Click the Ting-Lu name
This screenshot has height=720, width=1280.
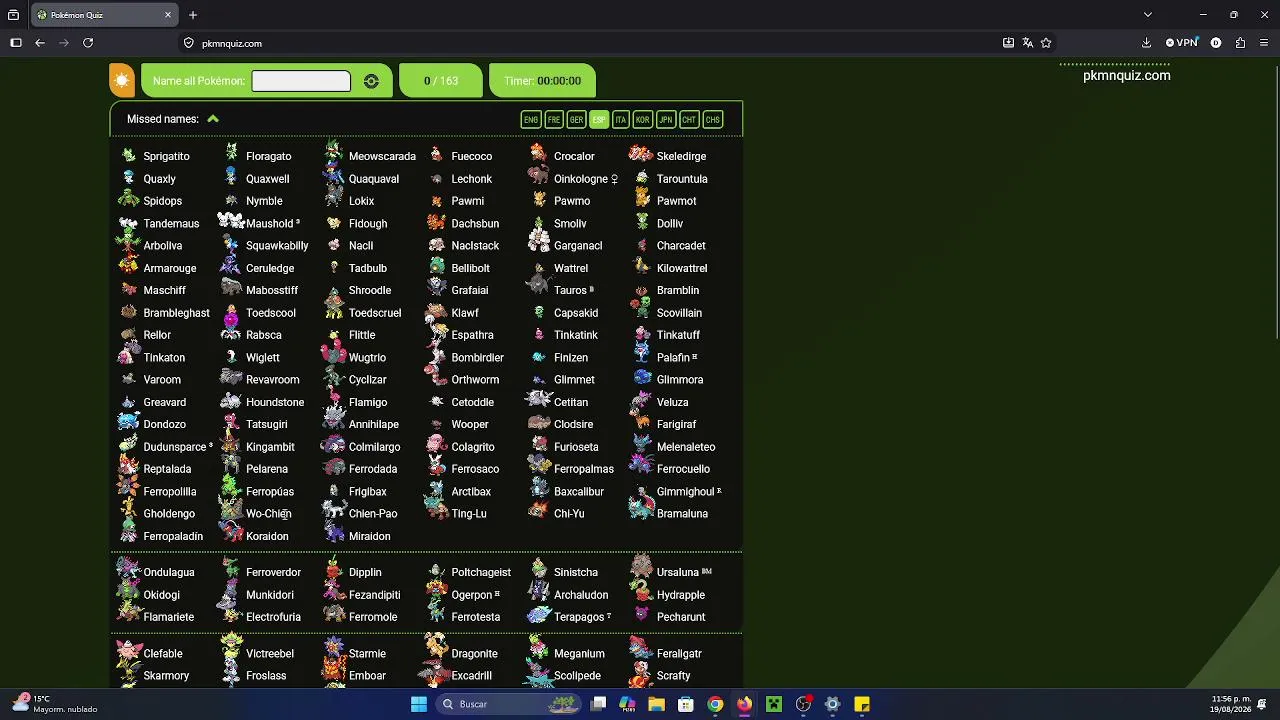pos(469,514)
